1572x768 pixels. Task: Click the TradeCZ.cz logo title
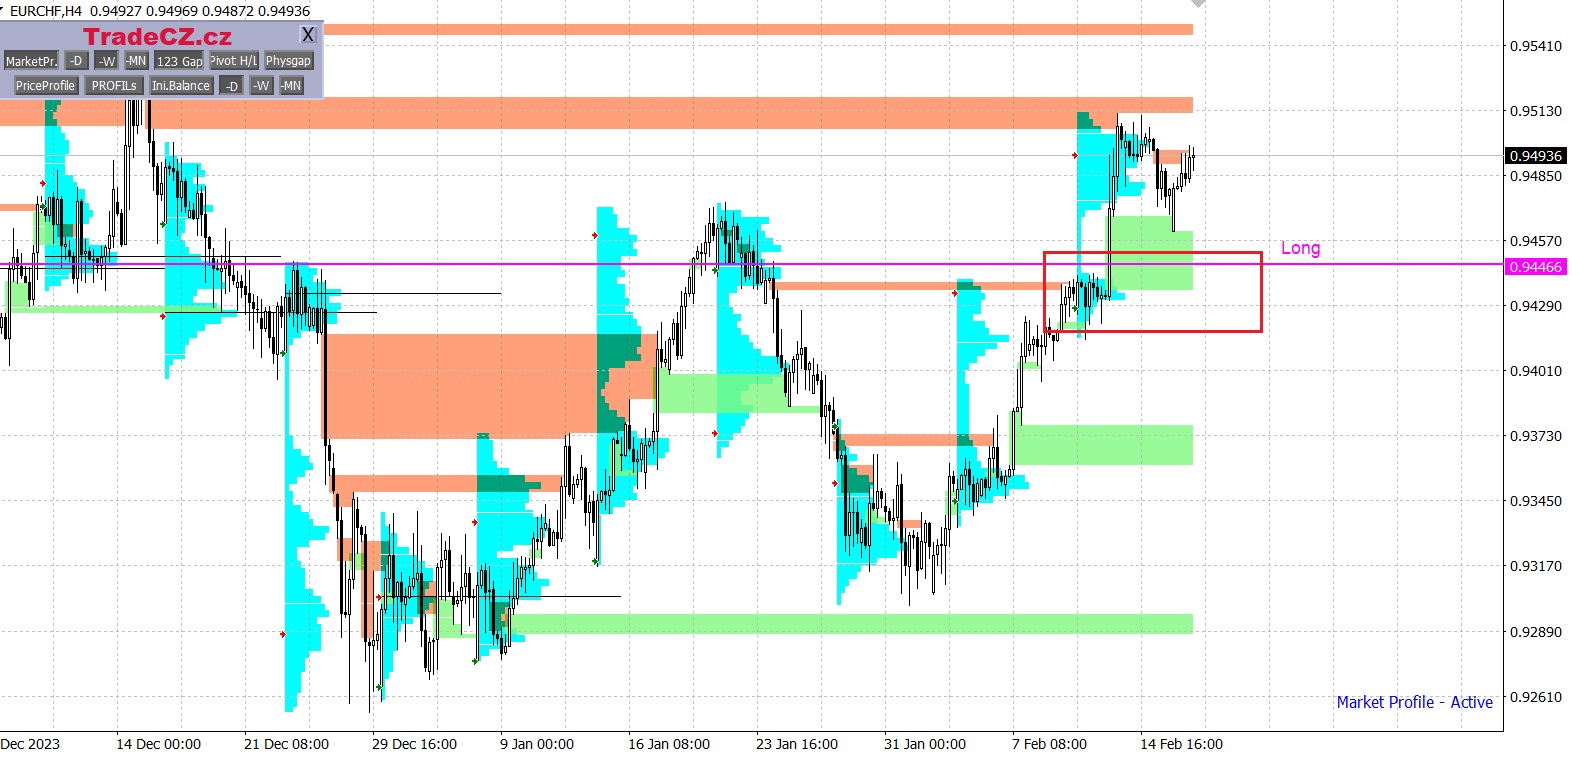(x=157, y=37)
